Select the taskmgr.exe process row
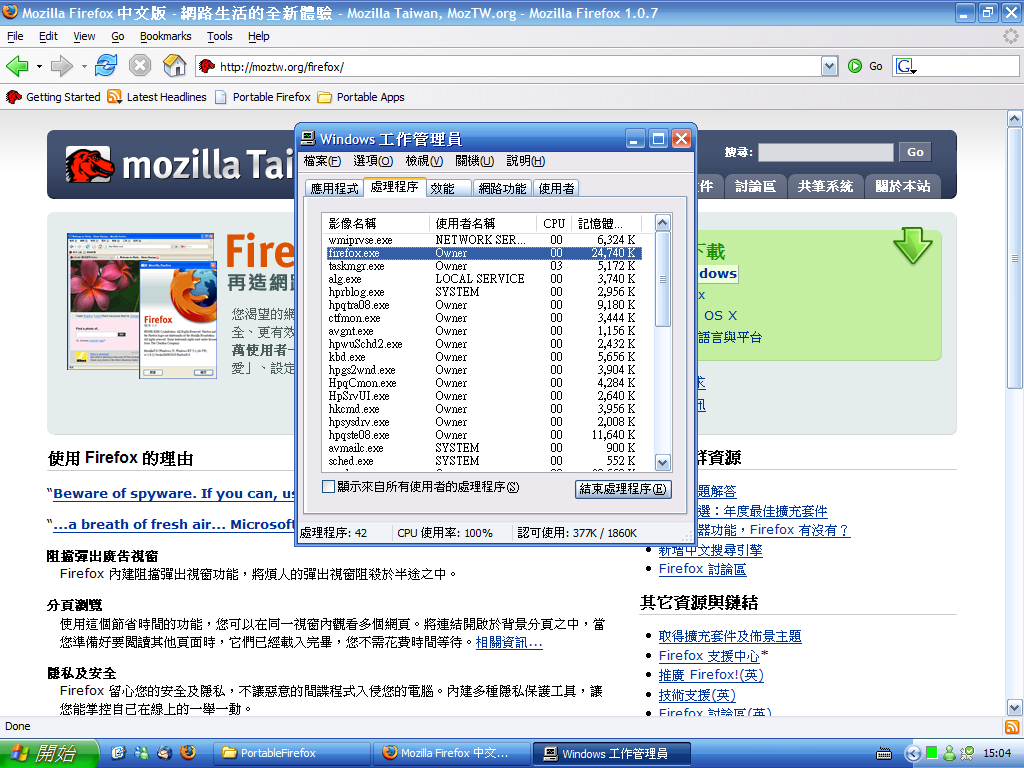 click(x=484, y=266)
